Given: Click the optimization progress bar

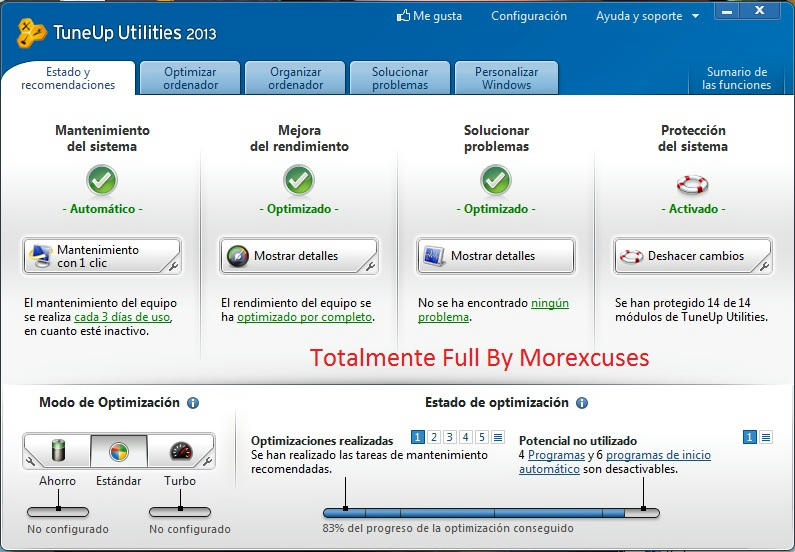Looking at the screenshot, I should 491,513.
